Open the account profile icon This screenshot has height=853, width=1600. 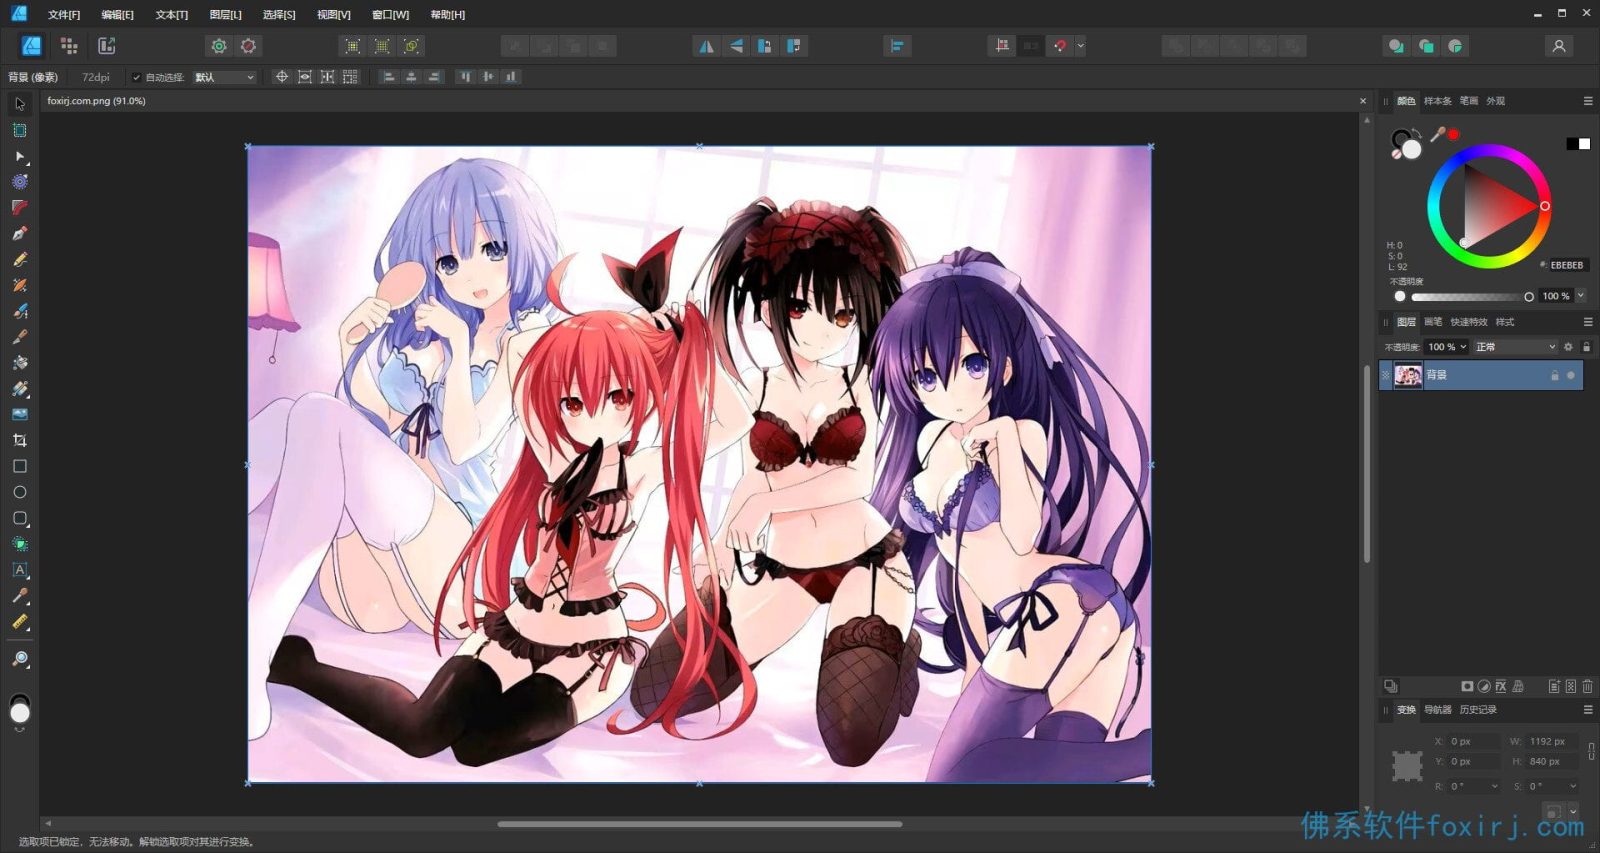click(x=1558, y=46)
